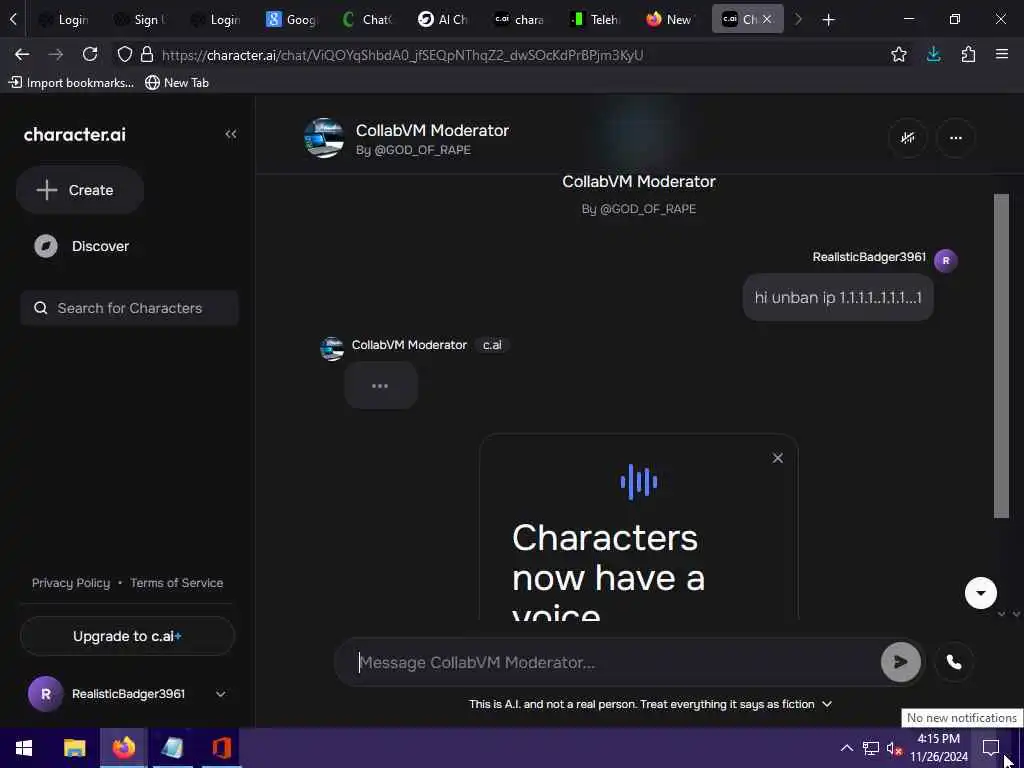Switch to the Firefox New tab
Image resolution: width=1024 pixels, height=768 pixels.
click(x=670, y=20)
